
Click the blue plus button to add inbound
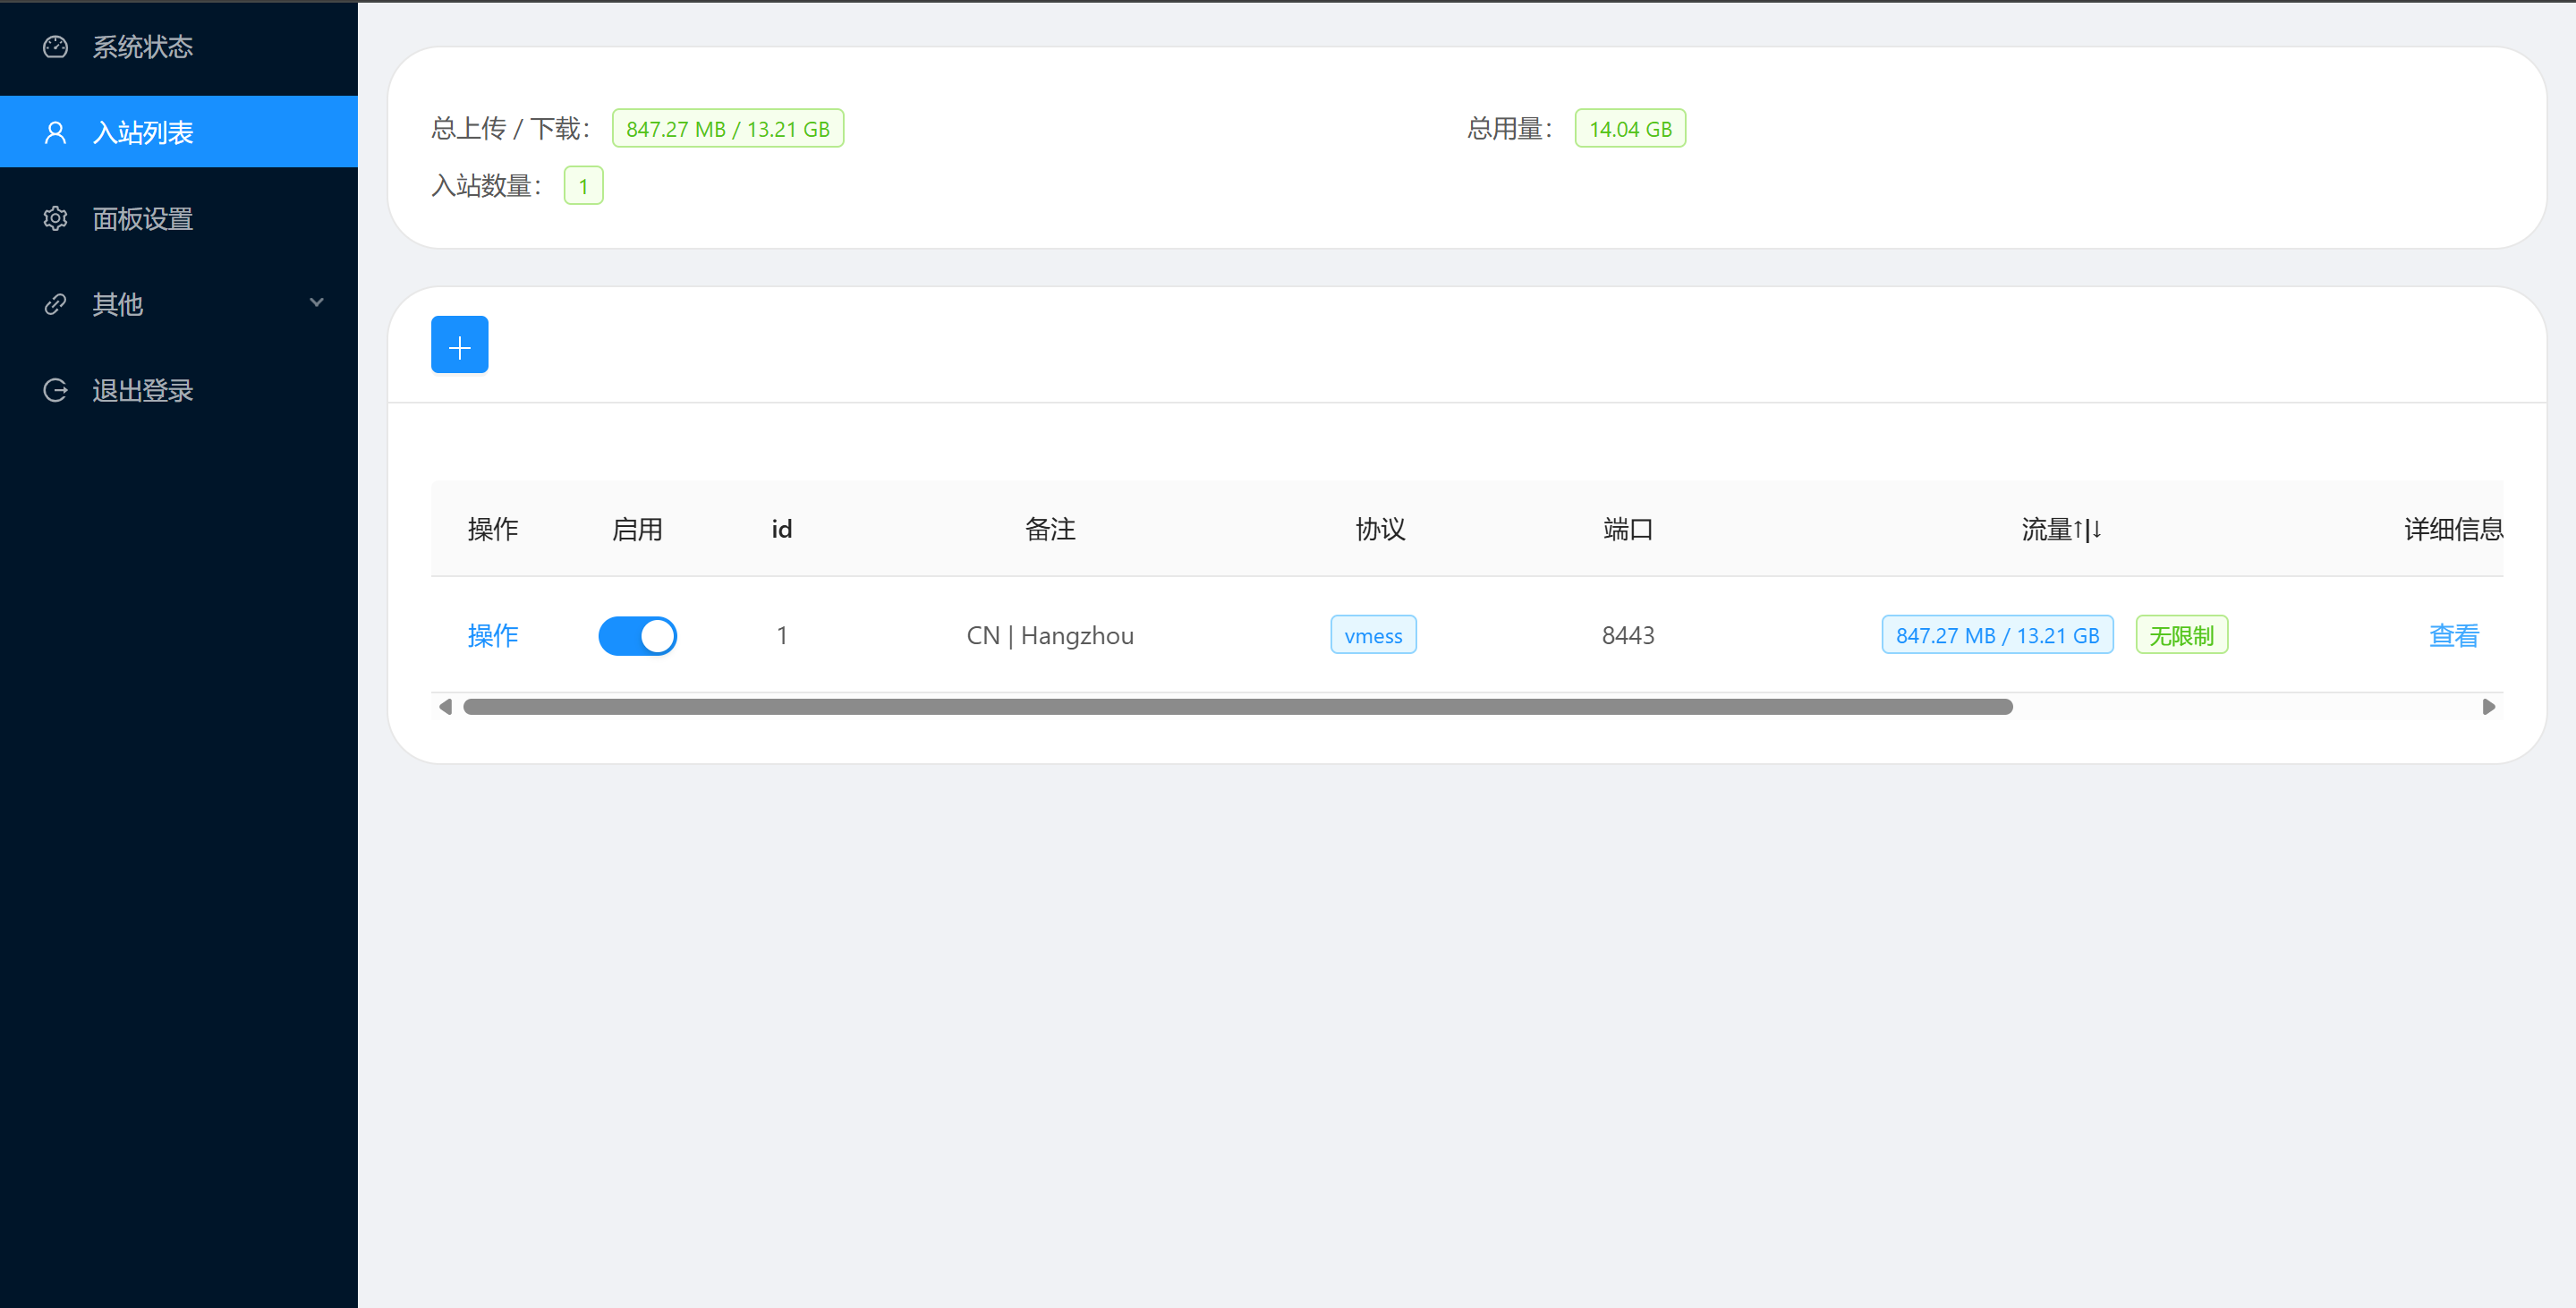(459, 345)
